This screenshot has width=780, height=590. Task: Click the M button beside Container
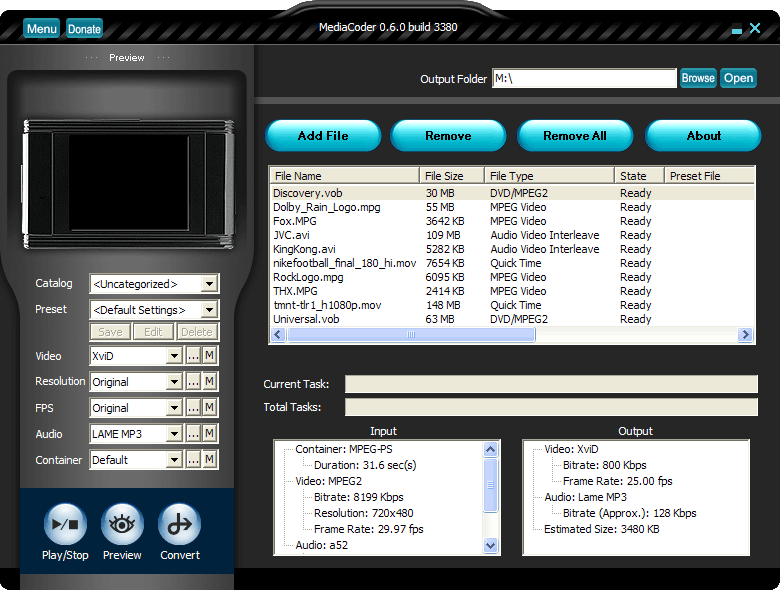[x=210, y=460]
